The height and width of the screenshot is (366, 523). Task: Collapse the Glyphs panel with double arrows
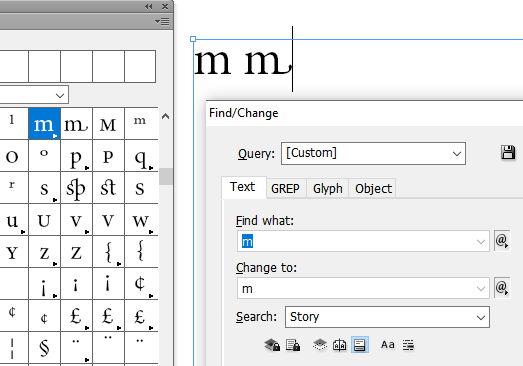coord(149,6)
